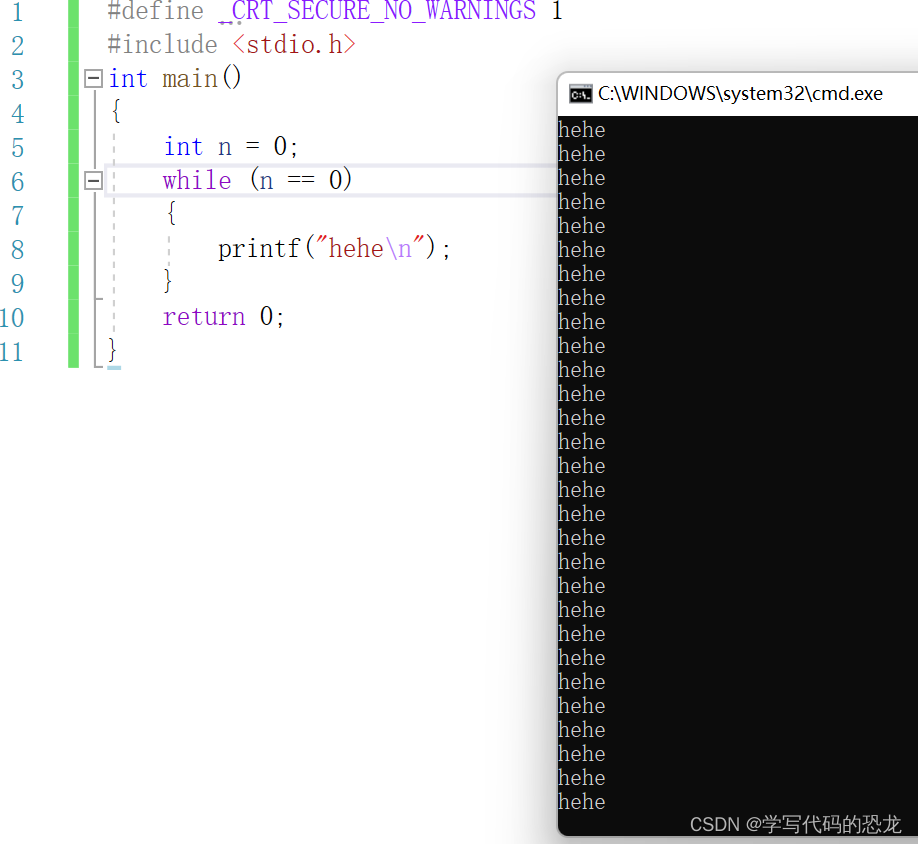Click the _CRT_SECURE_NO_WARNINGS macro name
The height and width of the screenshot is (844, 918).
click(x=377, y=11)
